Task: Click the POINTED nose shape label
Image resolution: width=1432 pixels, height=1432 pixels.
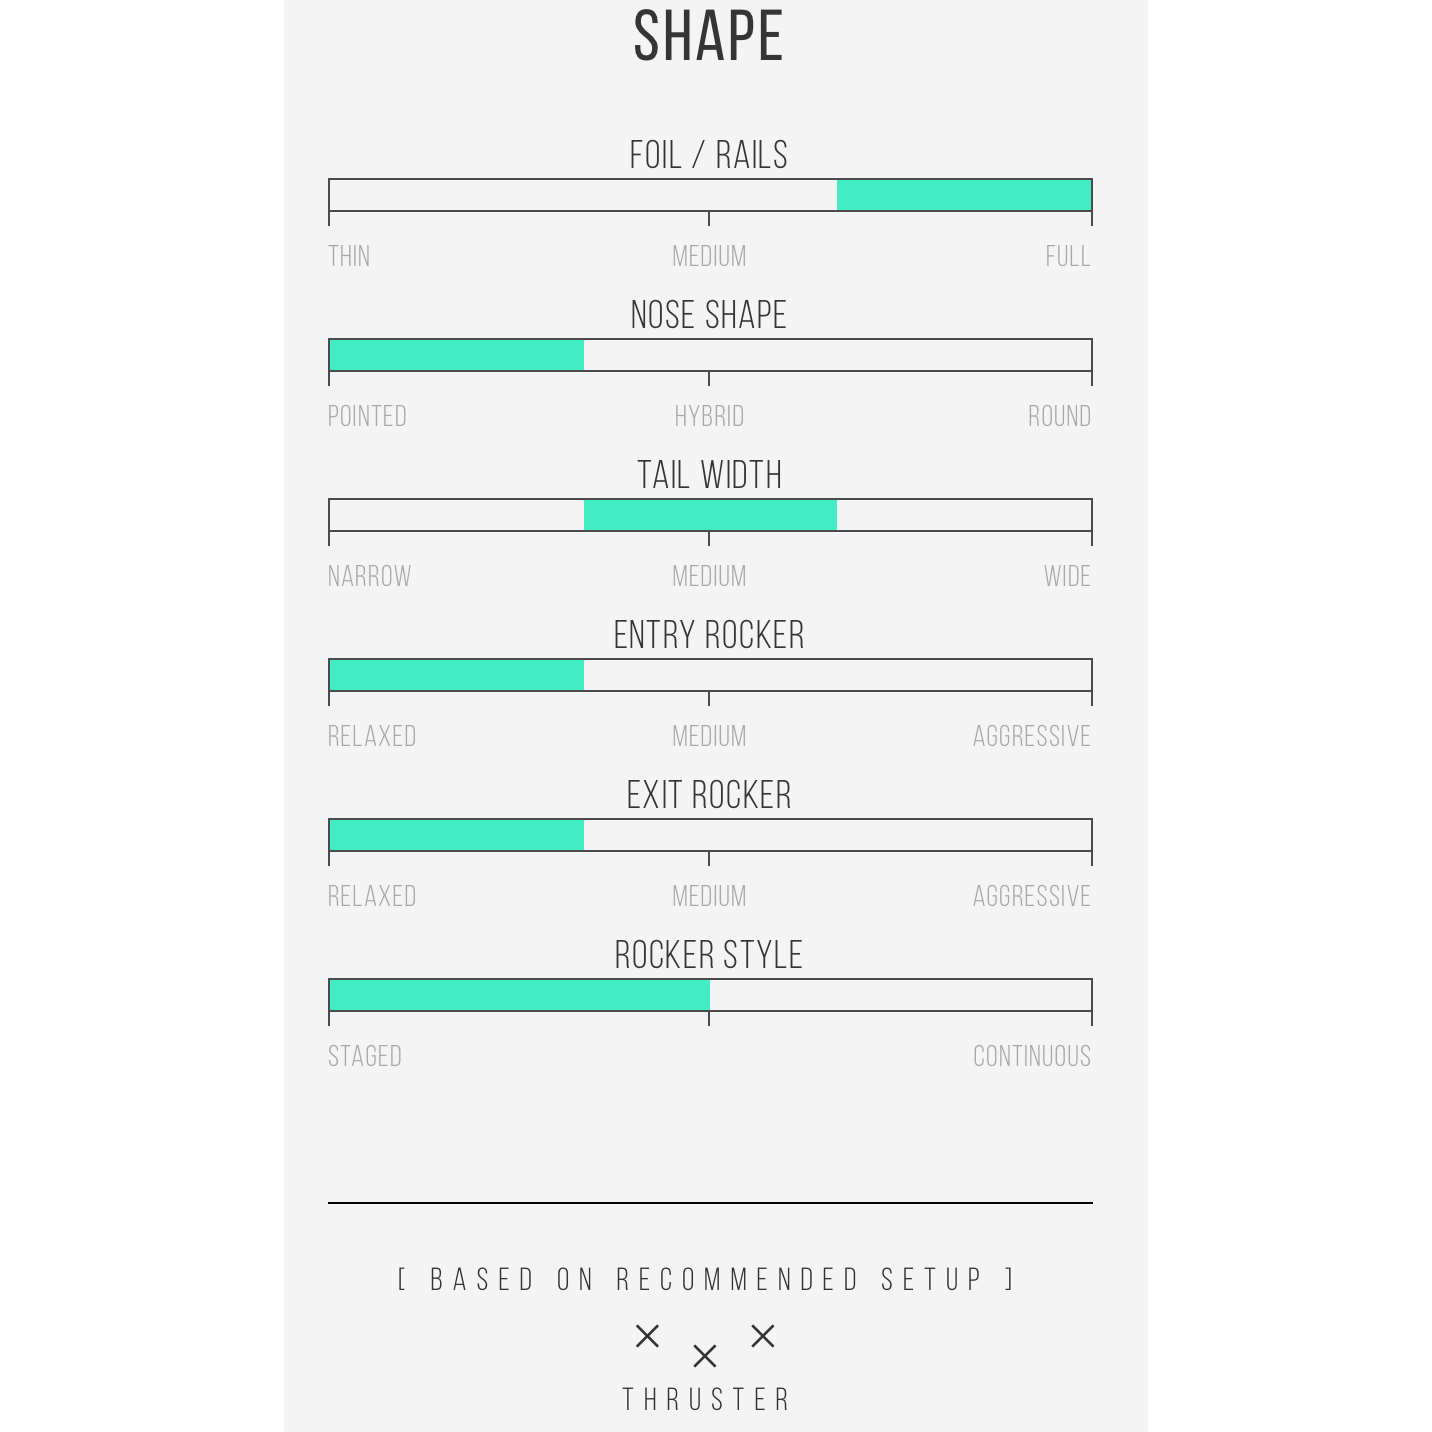Action: click(367, 417)
